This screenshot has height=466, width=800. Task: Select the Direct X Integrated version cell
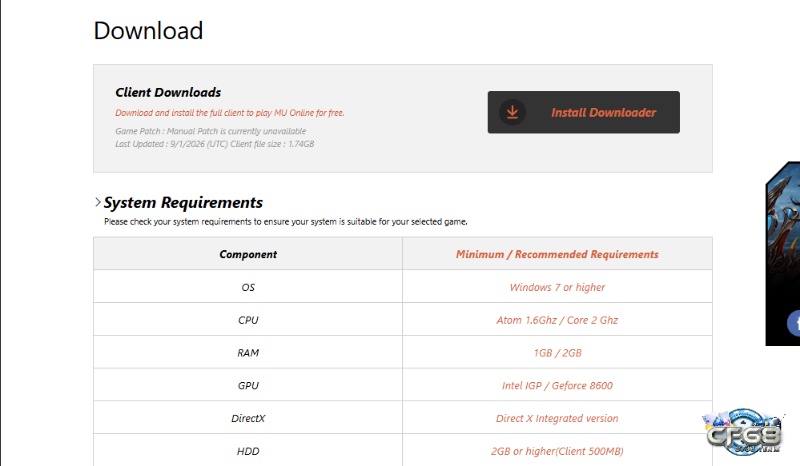pyautogui.click(x=557, y=418)
